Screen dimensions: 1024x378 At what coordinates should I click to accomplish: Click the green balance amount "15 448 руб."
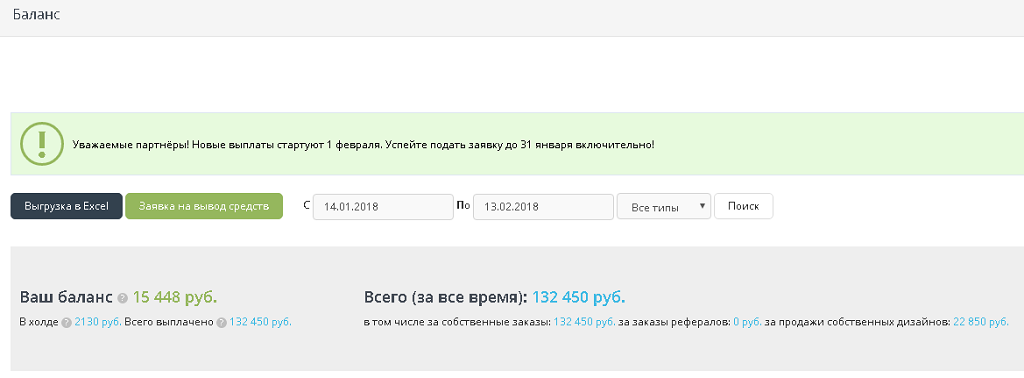click(x=175, y=298)
